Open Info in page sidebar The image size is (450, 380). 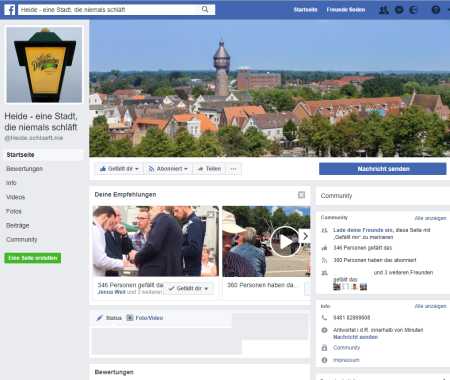(x=11, y=183)
